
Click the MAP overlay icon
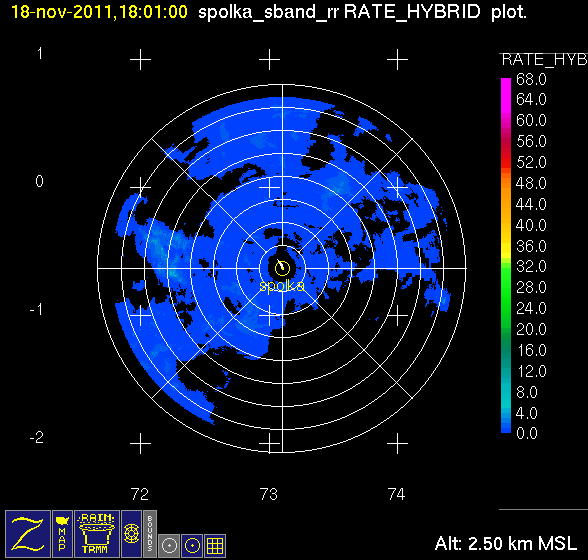point(62,534)
